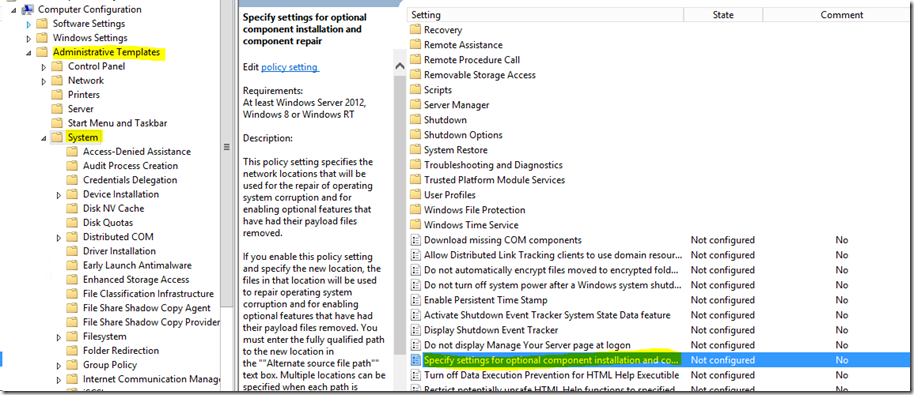This screenshot has width=914, height=395.
Task: Click the Disk Quotas folder icon
Action: [72, 223]
